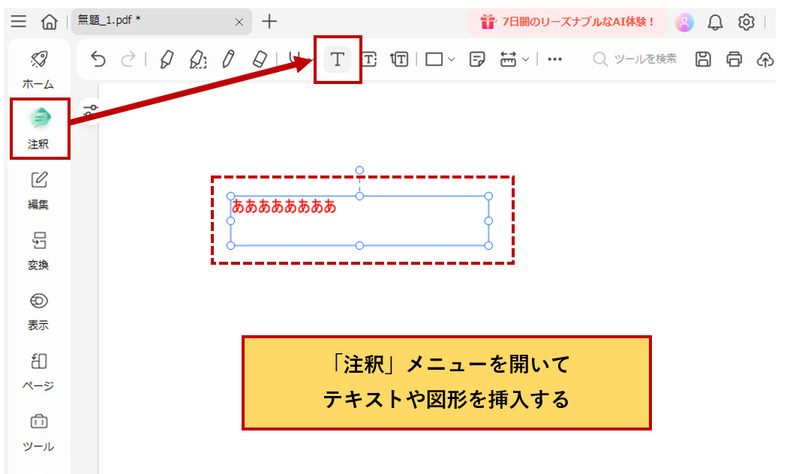Close the 無題_1.pdf tab
805x474 pixels.
[x=239, y=22]
